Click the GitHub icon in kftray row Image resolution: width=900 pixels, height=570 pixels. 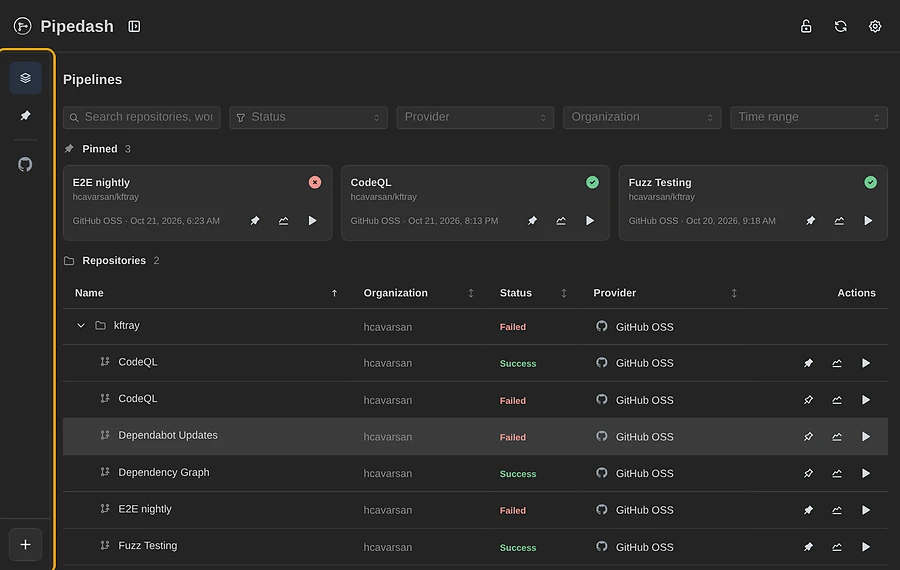[602, 326]
